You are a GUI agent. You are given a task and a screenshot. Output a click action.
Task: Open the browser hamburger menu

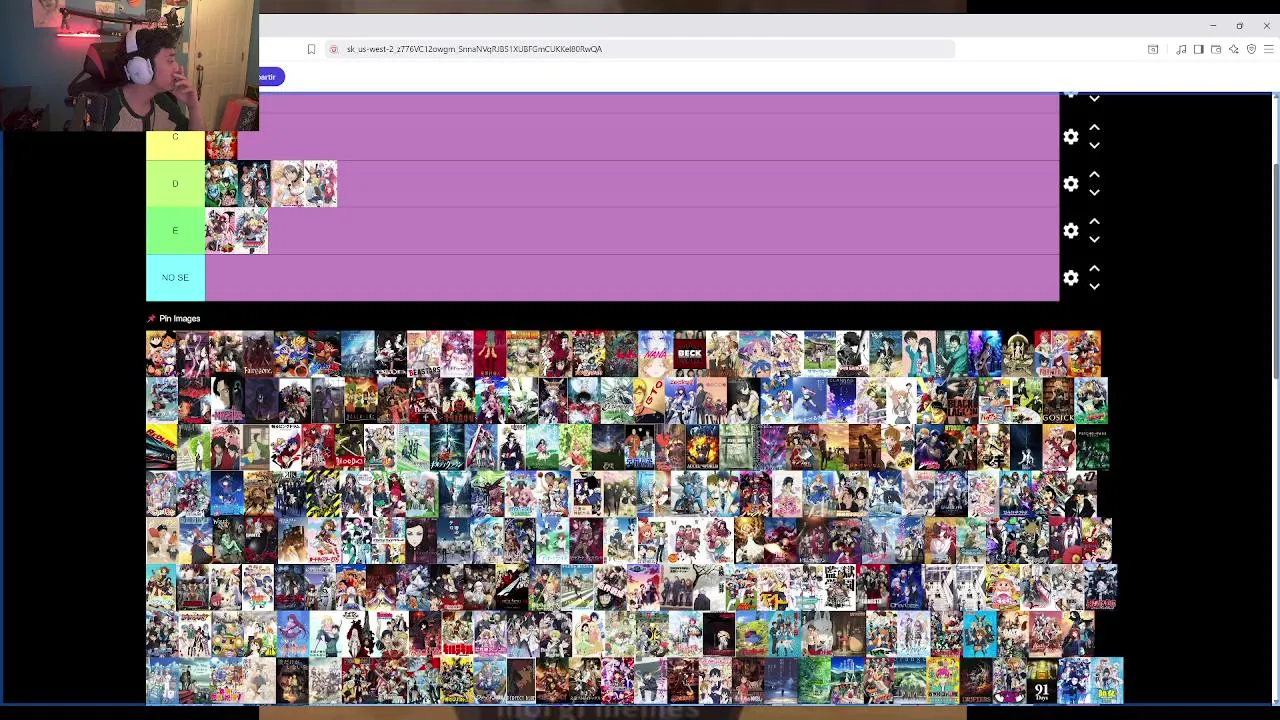[x=1268, y=49]
